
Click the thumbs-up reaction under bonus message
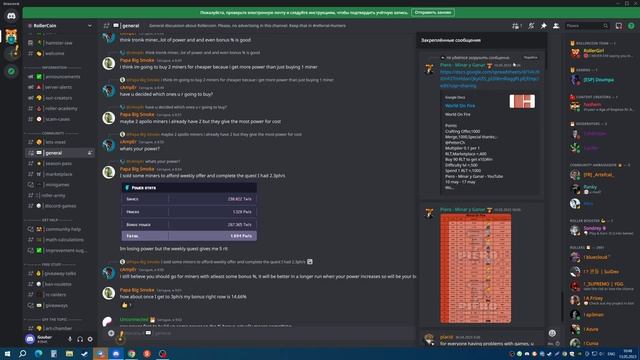pyautogui.click(x=126, y=305)
